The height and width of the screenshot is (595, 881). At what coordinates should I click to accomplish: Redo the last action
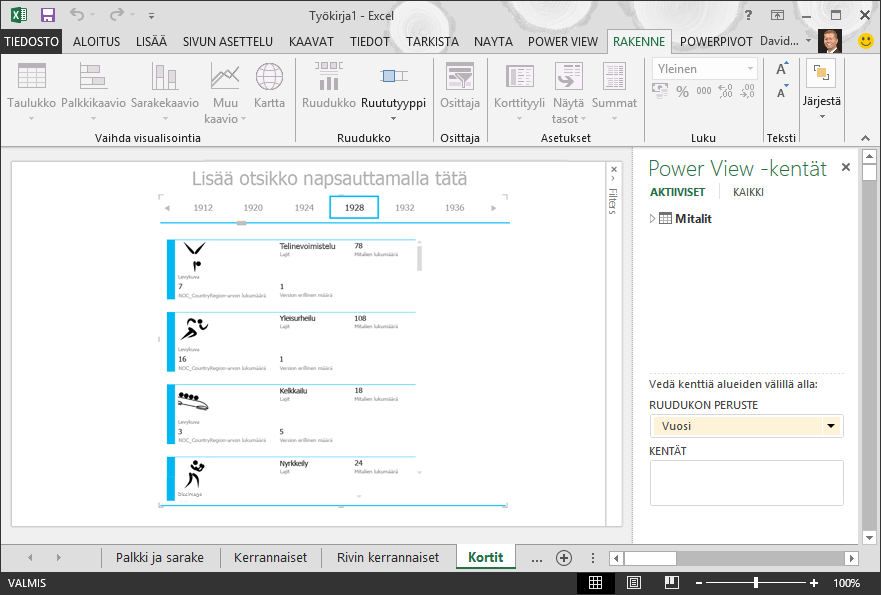point(116,15)
